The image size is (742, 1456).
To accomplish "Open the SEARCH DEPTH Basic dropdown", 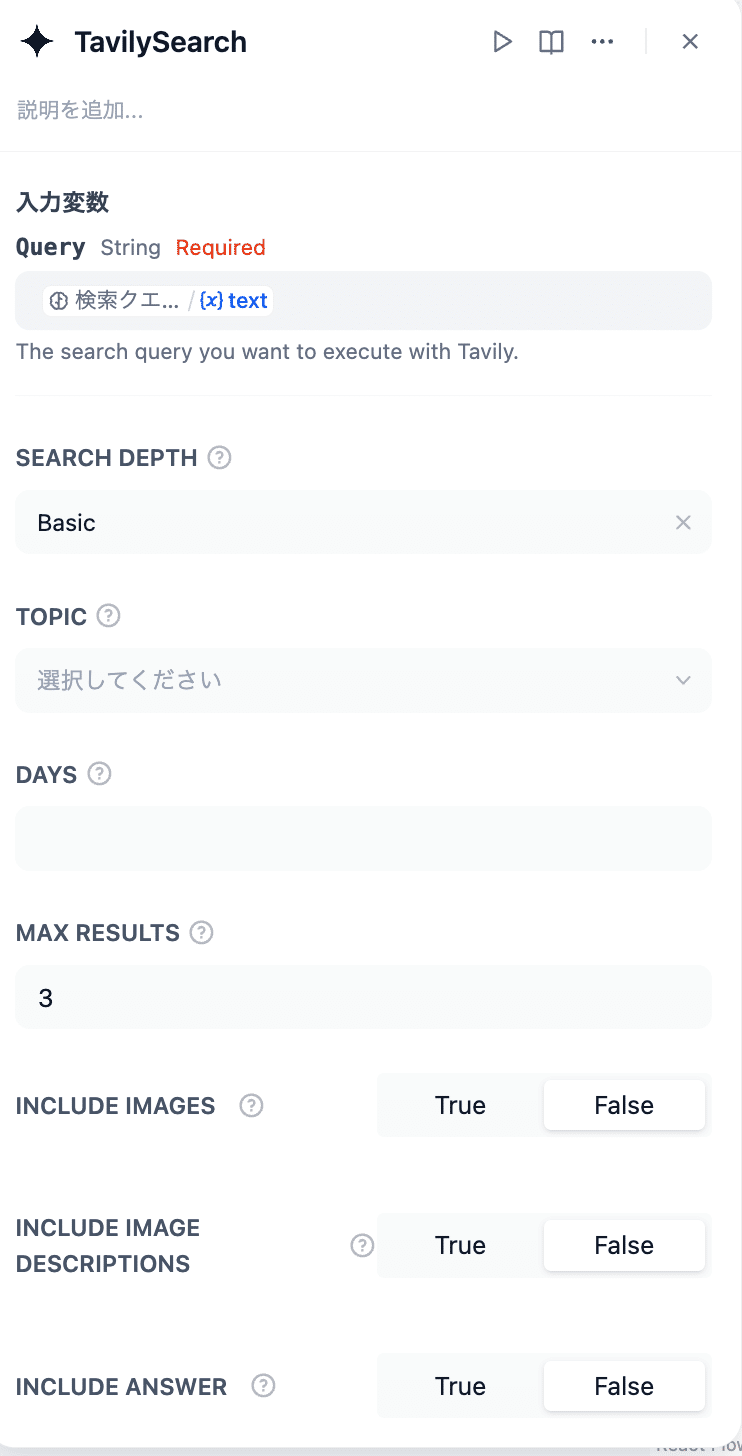I will 340,522.
